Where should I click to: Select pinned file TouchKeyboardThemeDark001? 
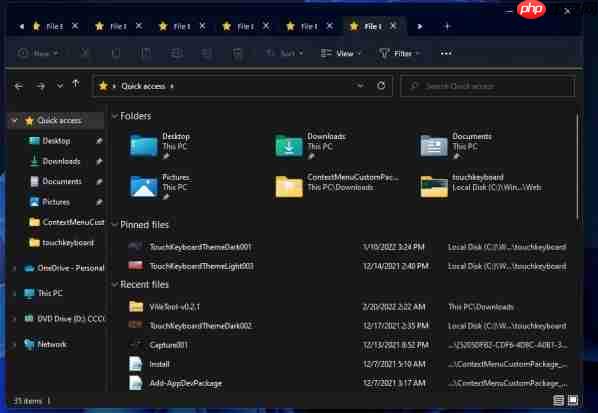click(347, 247)
